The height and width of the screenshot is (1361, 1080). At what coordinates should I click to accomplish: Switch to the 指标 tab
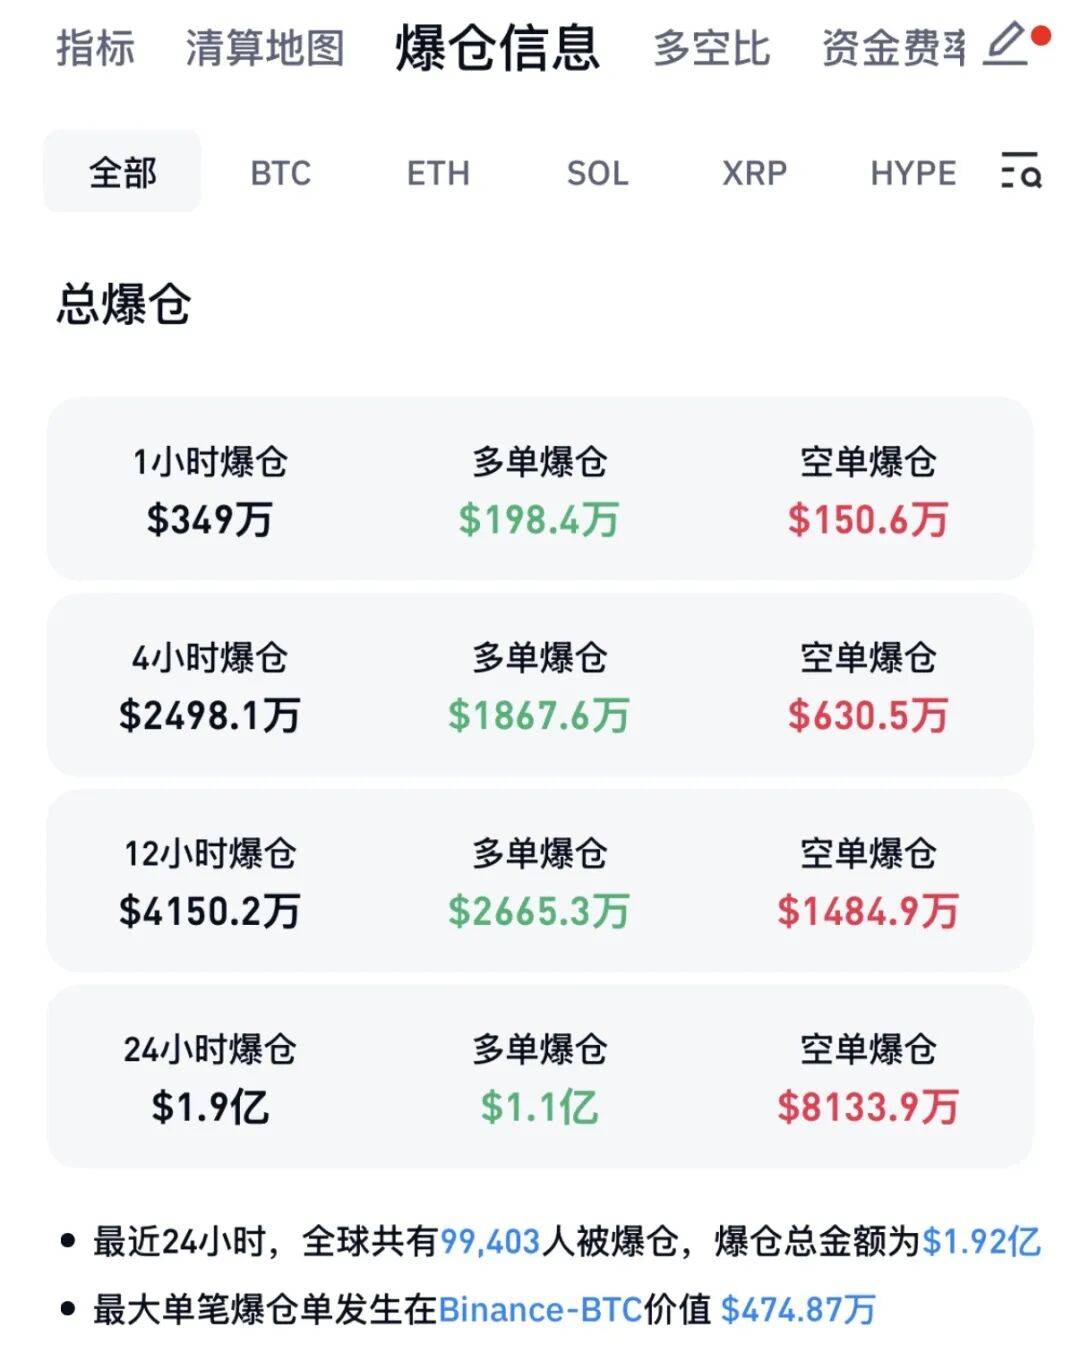click(95, 48)
